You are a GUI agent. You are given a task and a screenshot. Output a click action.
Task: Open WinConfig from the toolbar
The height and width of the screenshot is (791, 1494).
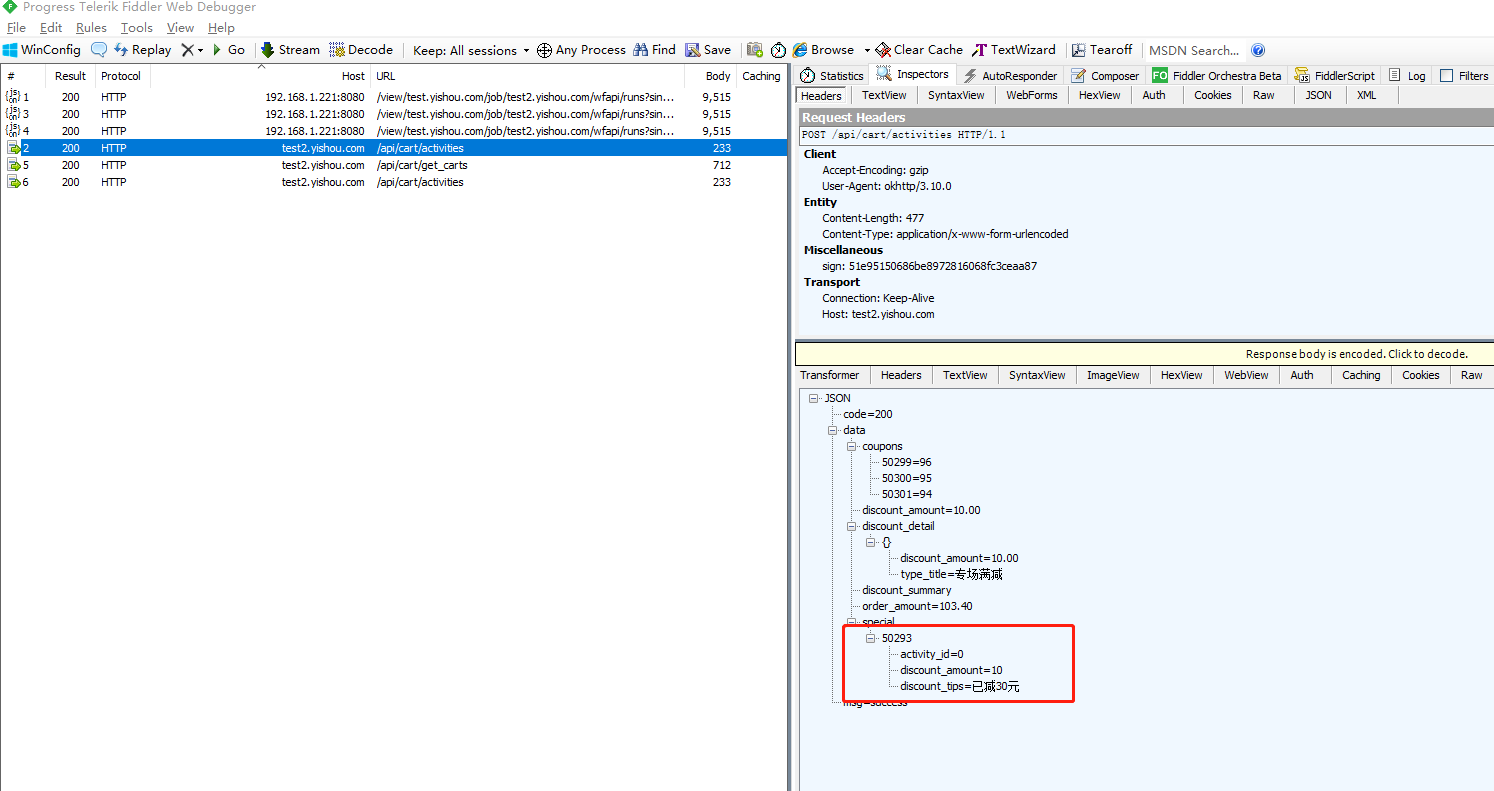point(41,50)
